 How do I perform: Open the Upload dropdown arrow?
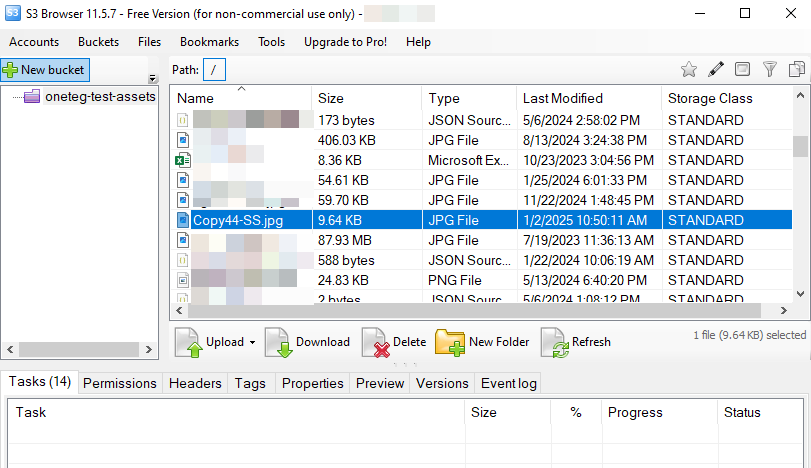click(x=252, y=343)
